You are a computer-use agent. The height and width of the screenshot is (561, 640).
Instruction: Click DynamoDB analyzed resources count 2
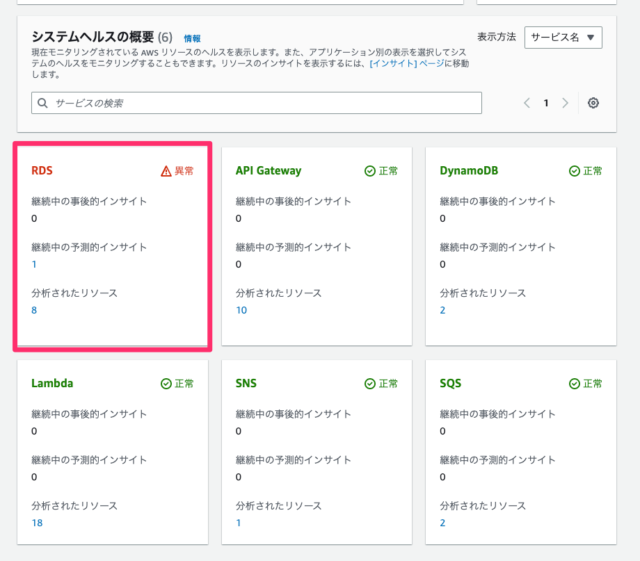click(442, 310)
